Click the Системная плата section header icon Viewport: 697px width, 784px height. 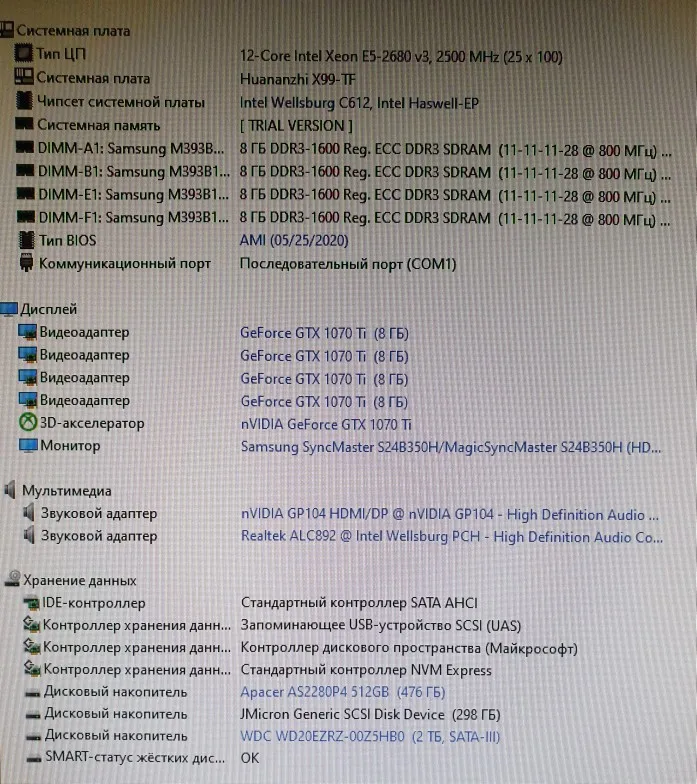click(7, 30)
